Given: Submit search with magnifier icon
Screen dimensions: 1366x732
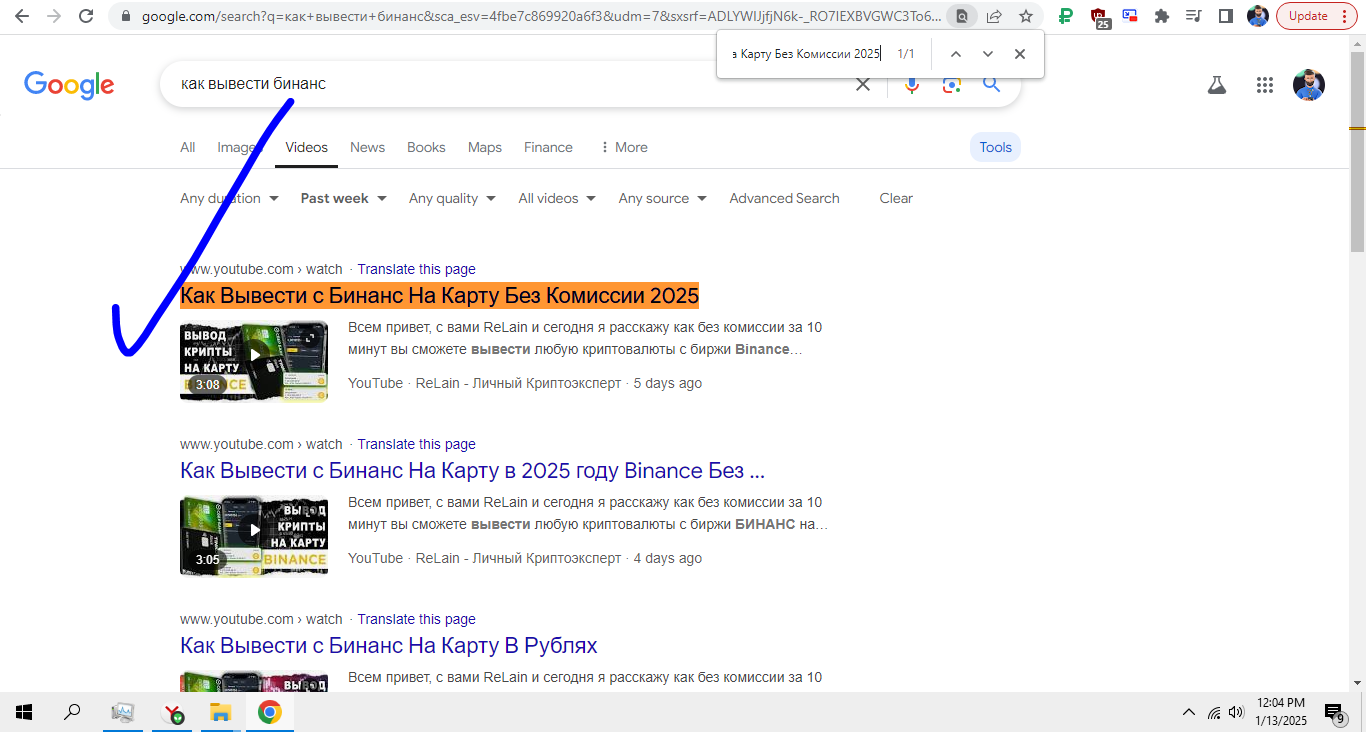Looking at the screenshot, I should click(x=991, y=85).
